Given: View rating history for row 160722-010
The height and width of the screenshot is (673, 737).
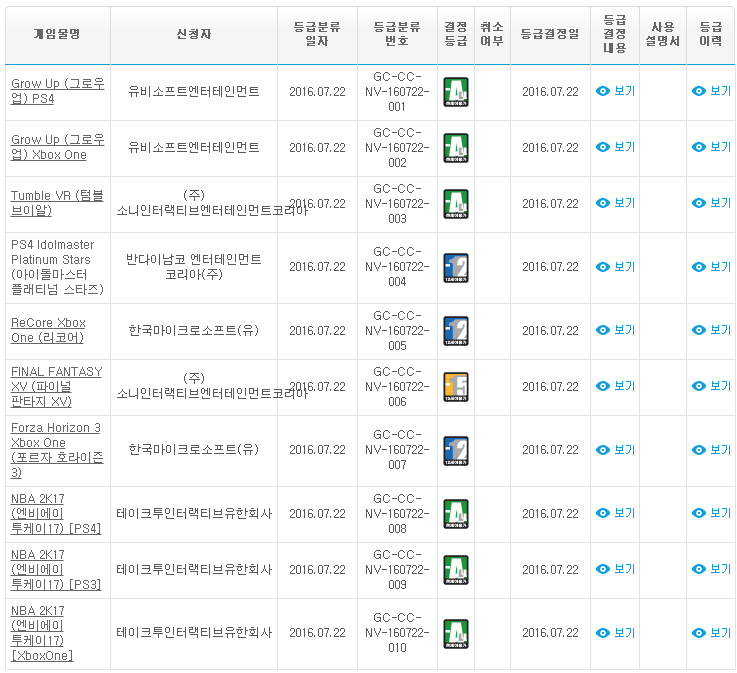Looking at the screenshot, I should click(711, 633).
